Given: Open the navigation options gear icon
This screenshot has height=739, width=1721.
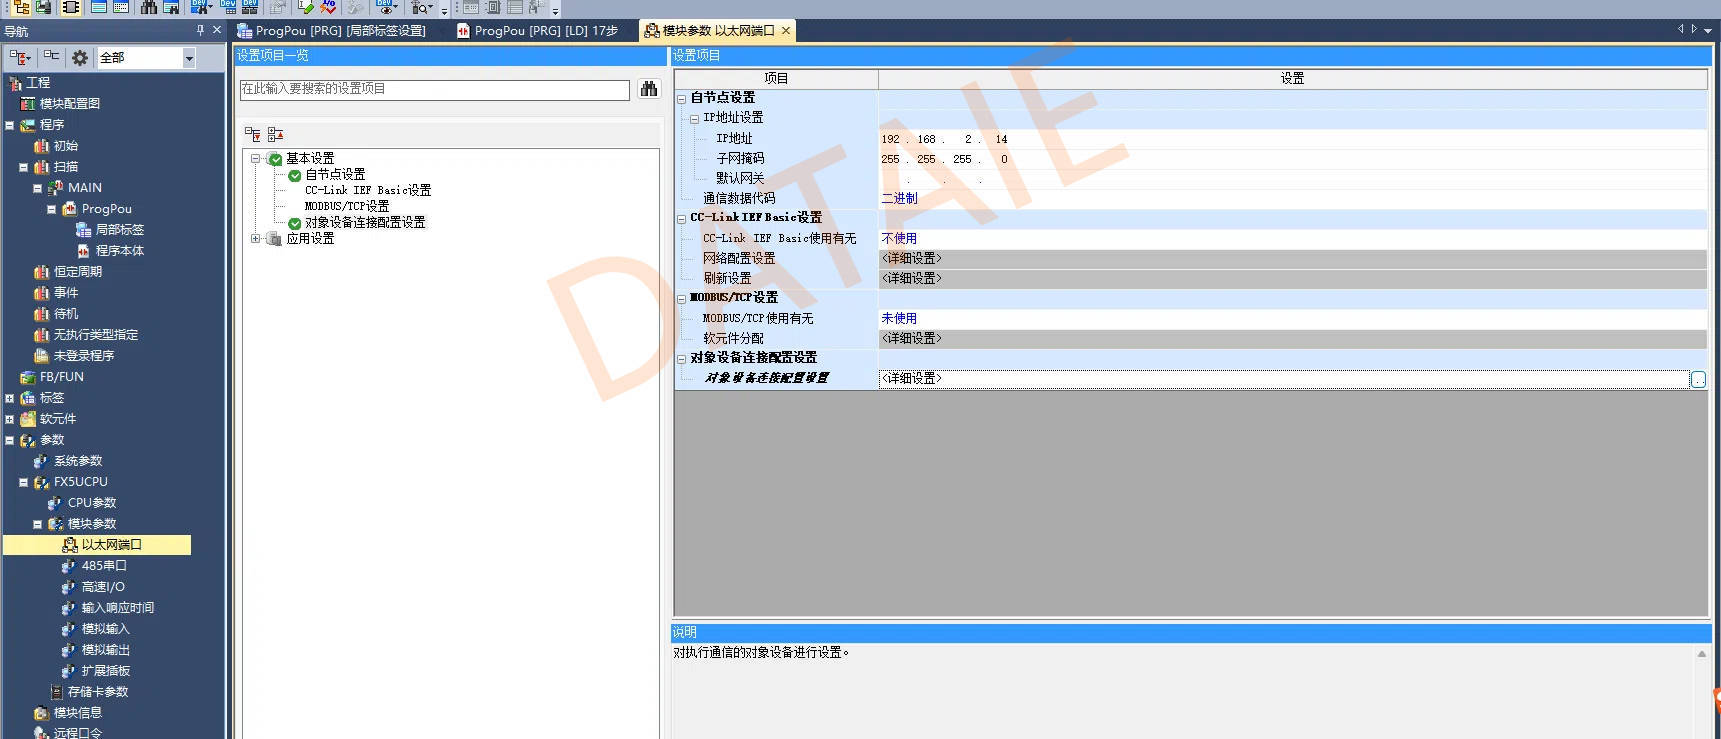Looking at the screenshot, I should [80, 58].
